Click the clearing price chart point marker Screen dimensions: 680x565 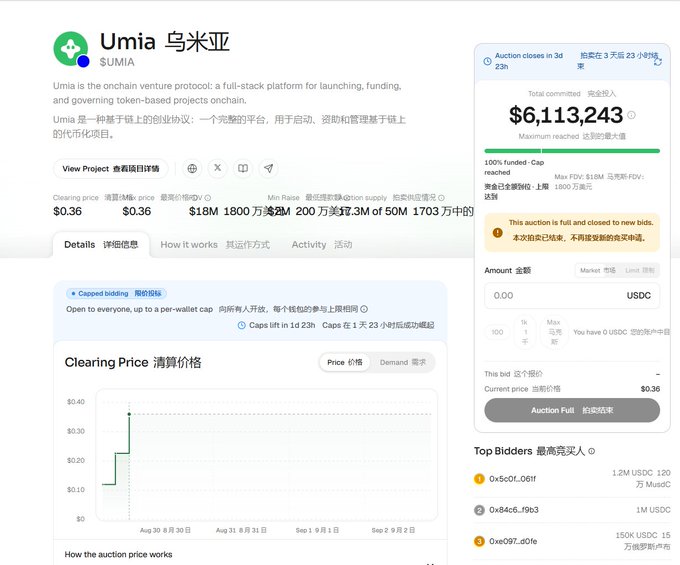tap(129, 414)
